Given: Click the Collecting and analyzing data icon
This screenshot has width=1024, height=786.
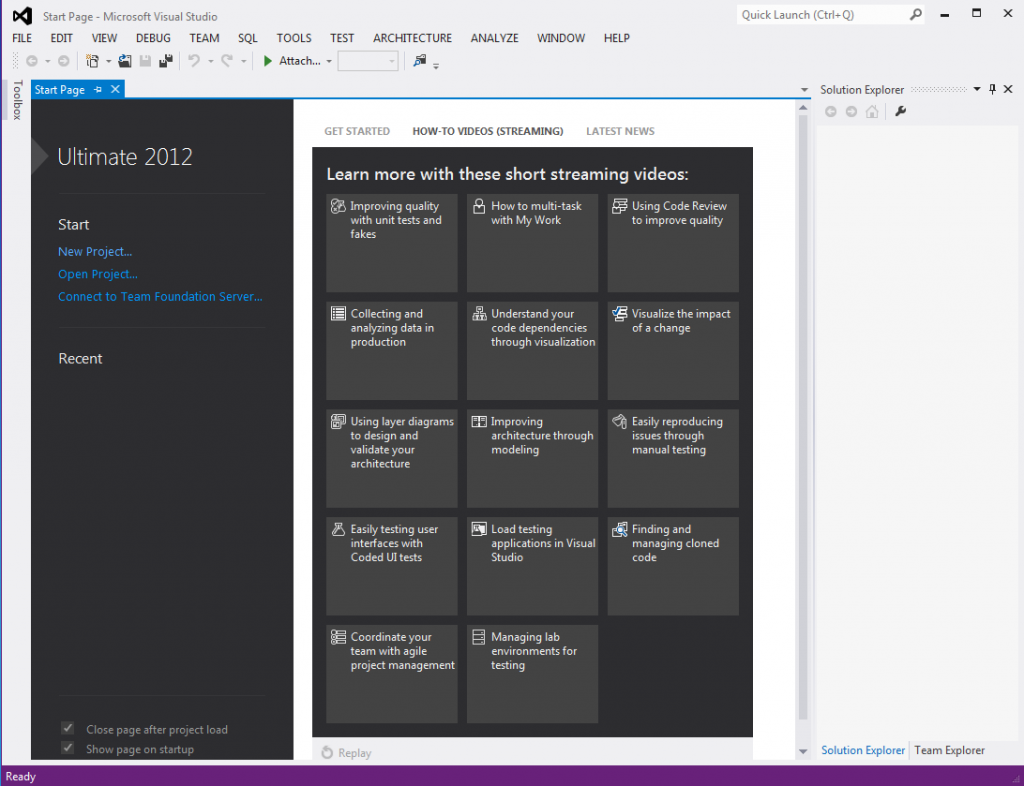Looking at the screenshot, I should (x=338, y=314).
